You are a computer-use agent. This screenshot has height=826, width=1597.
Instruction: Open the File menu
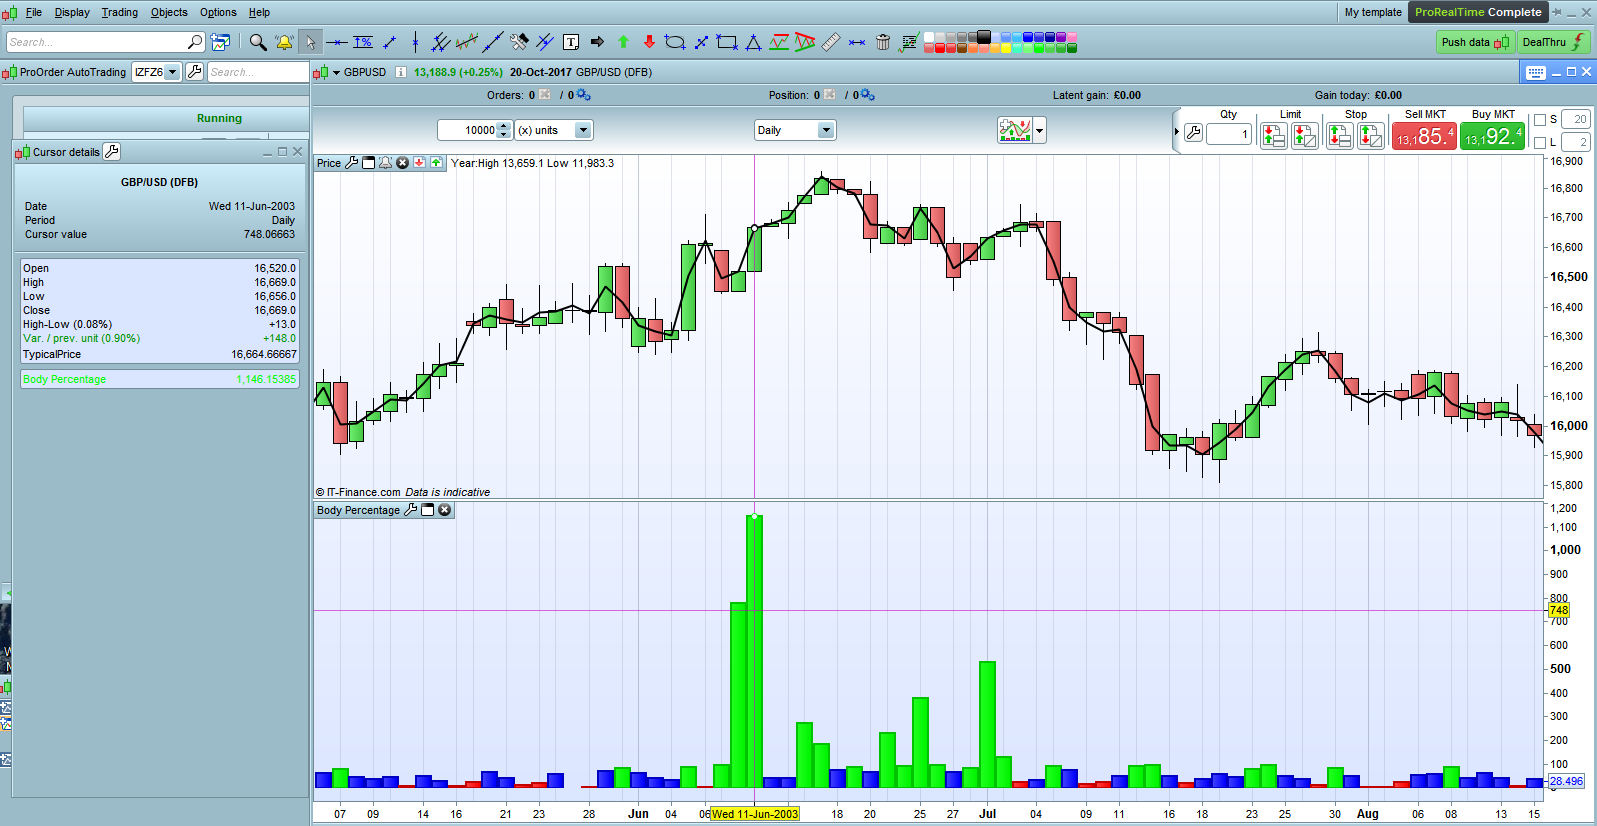(x=34, y=12)
